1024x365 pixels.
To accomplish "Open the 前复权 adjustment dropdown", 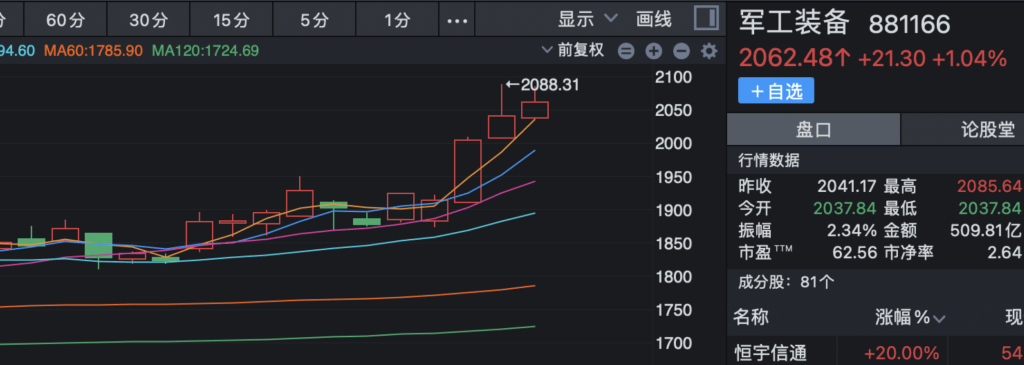I will point(573,50).
